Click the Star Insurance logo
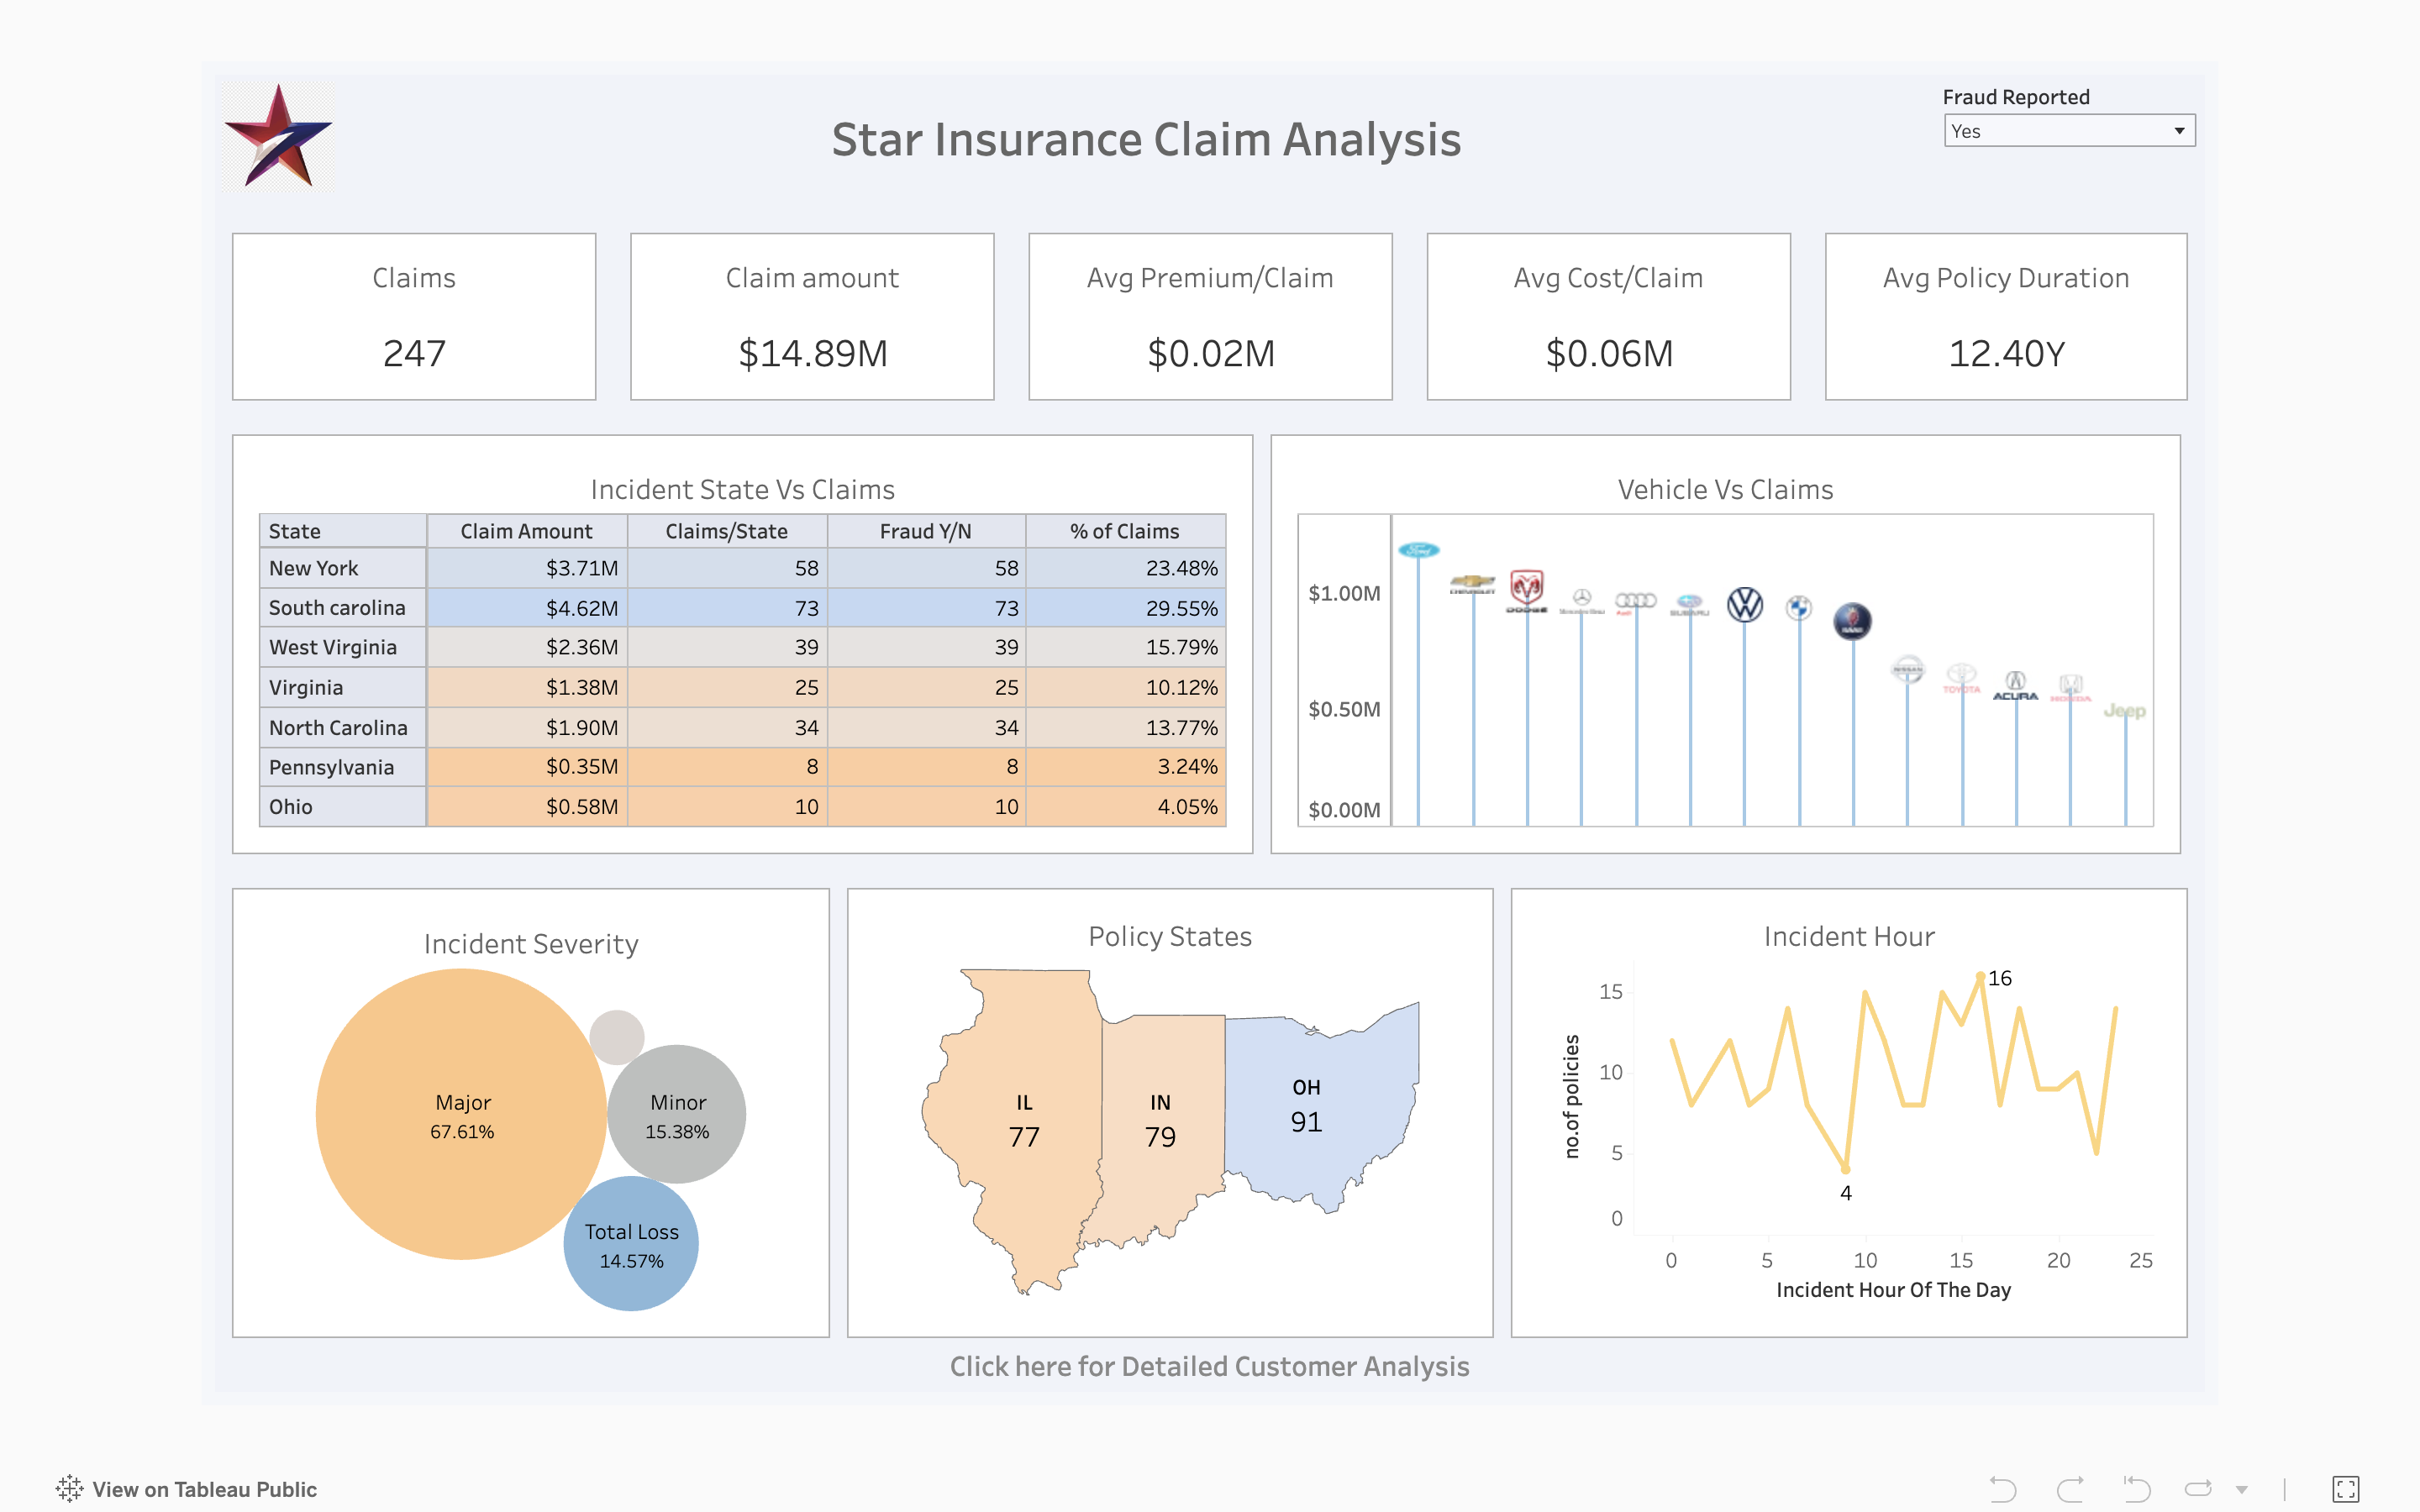 [278, 138]
